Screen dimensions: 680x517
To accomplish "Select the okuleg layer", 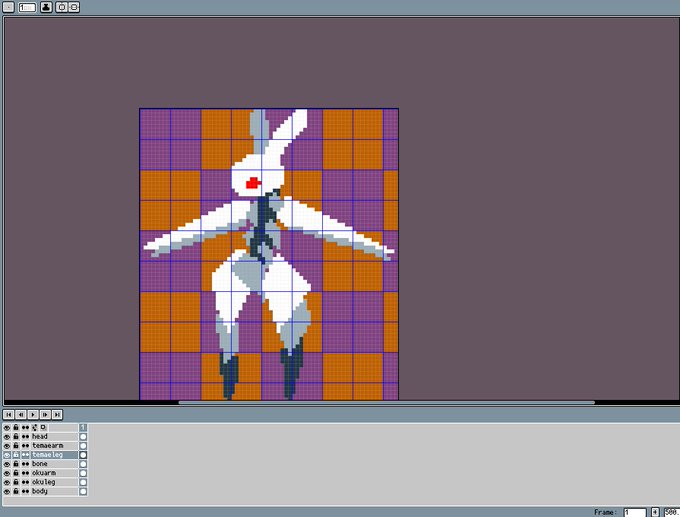I will (x=54, y=482).
